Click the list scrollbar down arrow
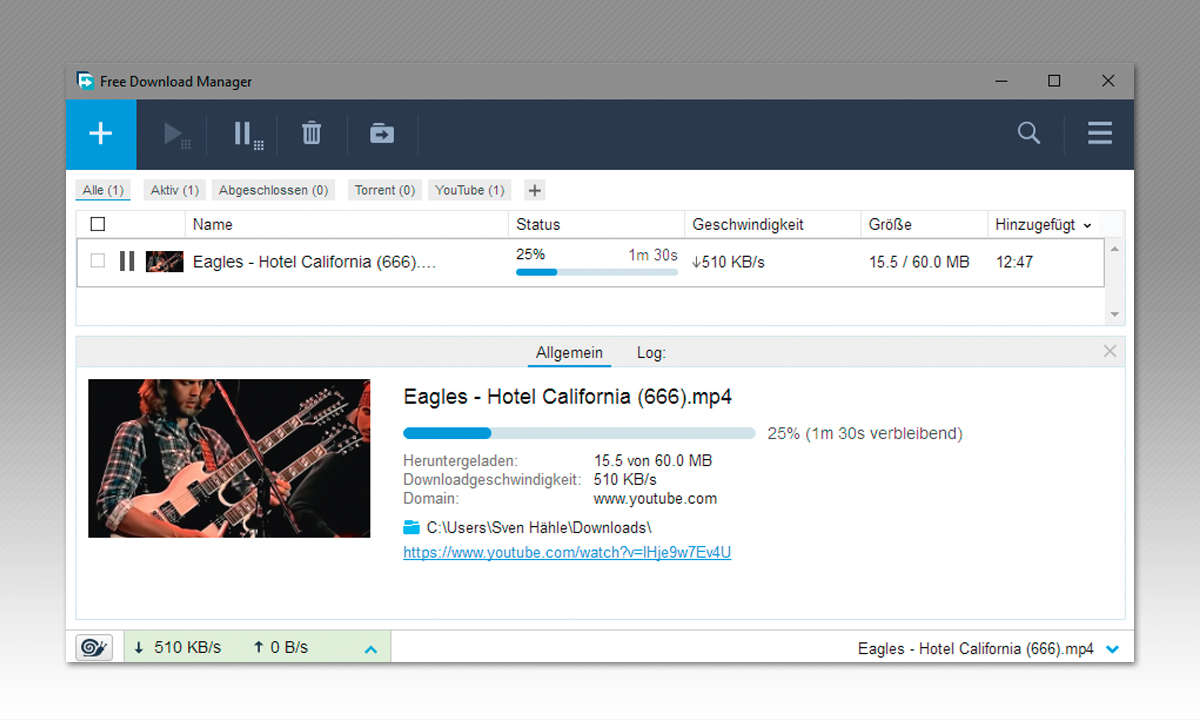Viewport: 1200px width, 720px height. tap(1115, 314)
